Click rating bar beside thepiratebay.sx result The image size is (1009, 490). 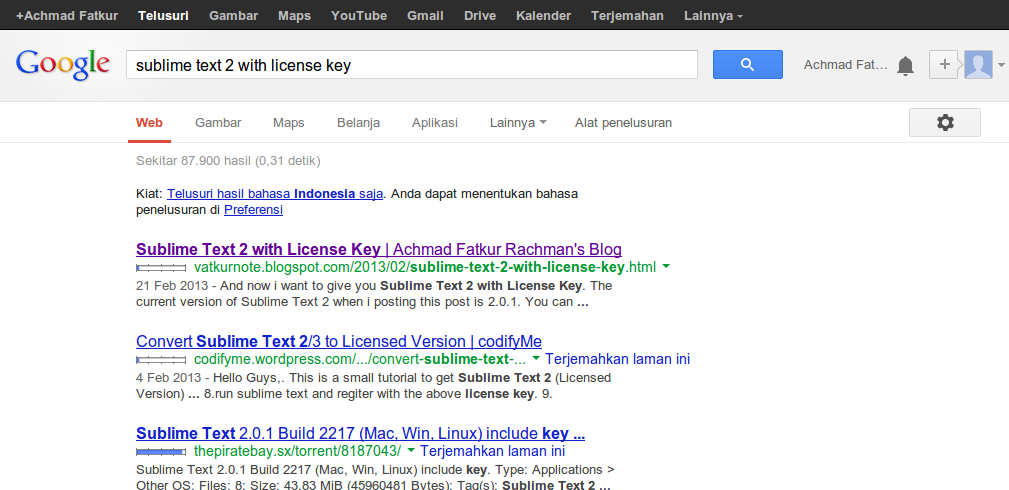pos(161,451)
